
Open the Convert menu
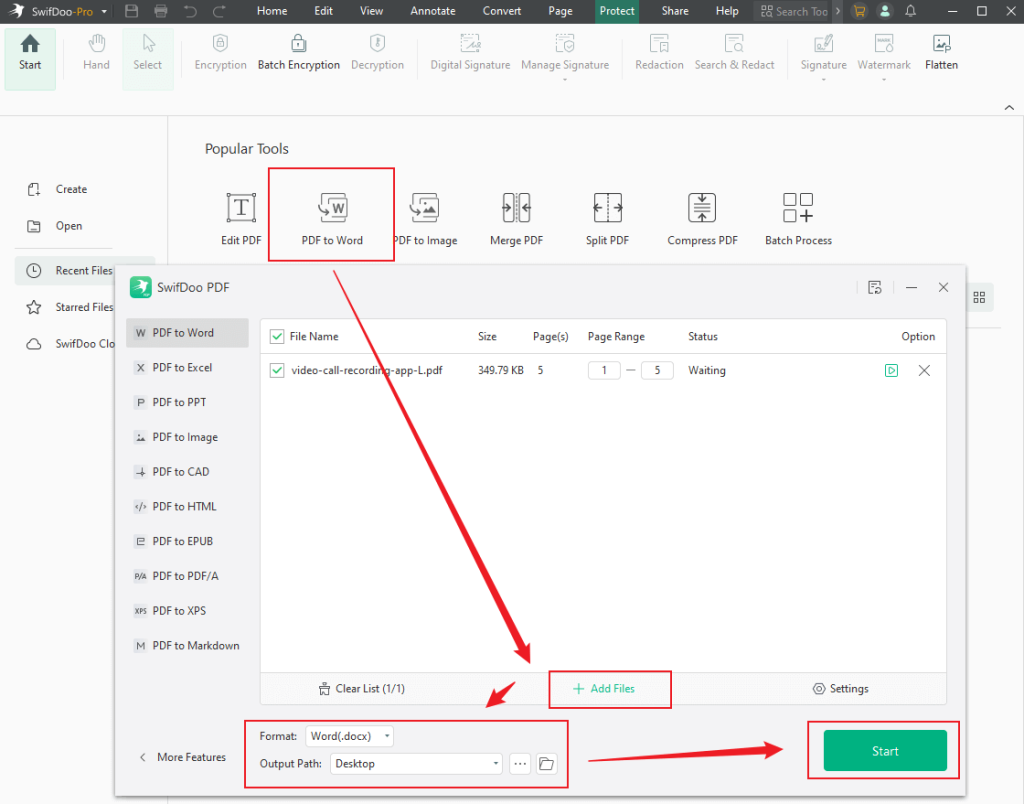pyautogui.click(x=501, y=11)
